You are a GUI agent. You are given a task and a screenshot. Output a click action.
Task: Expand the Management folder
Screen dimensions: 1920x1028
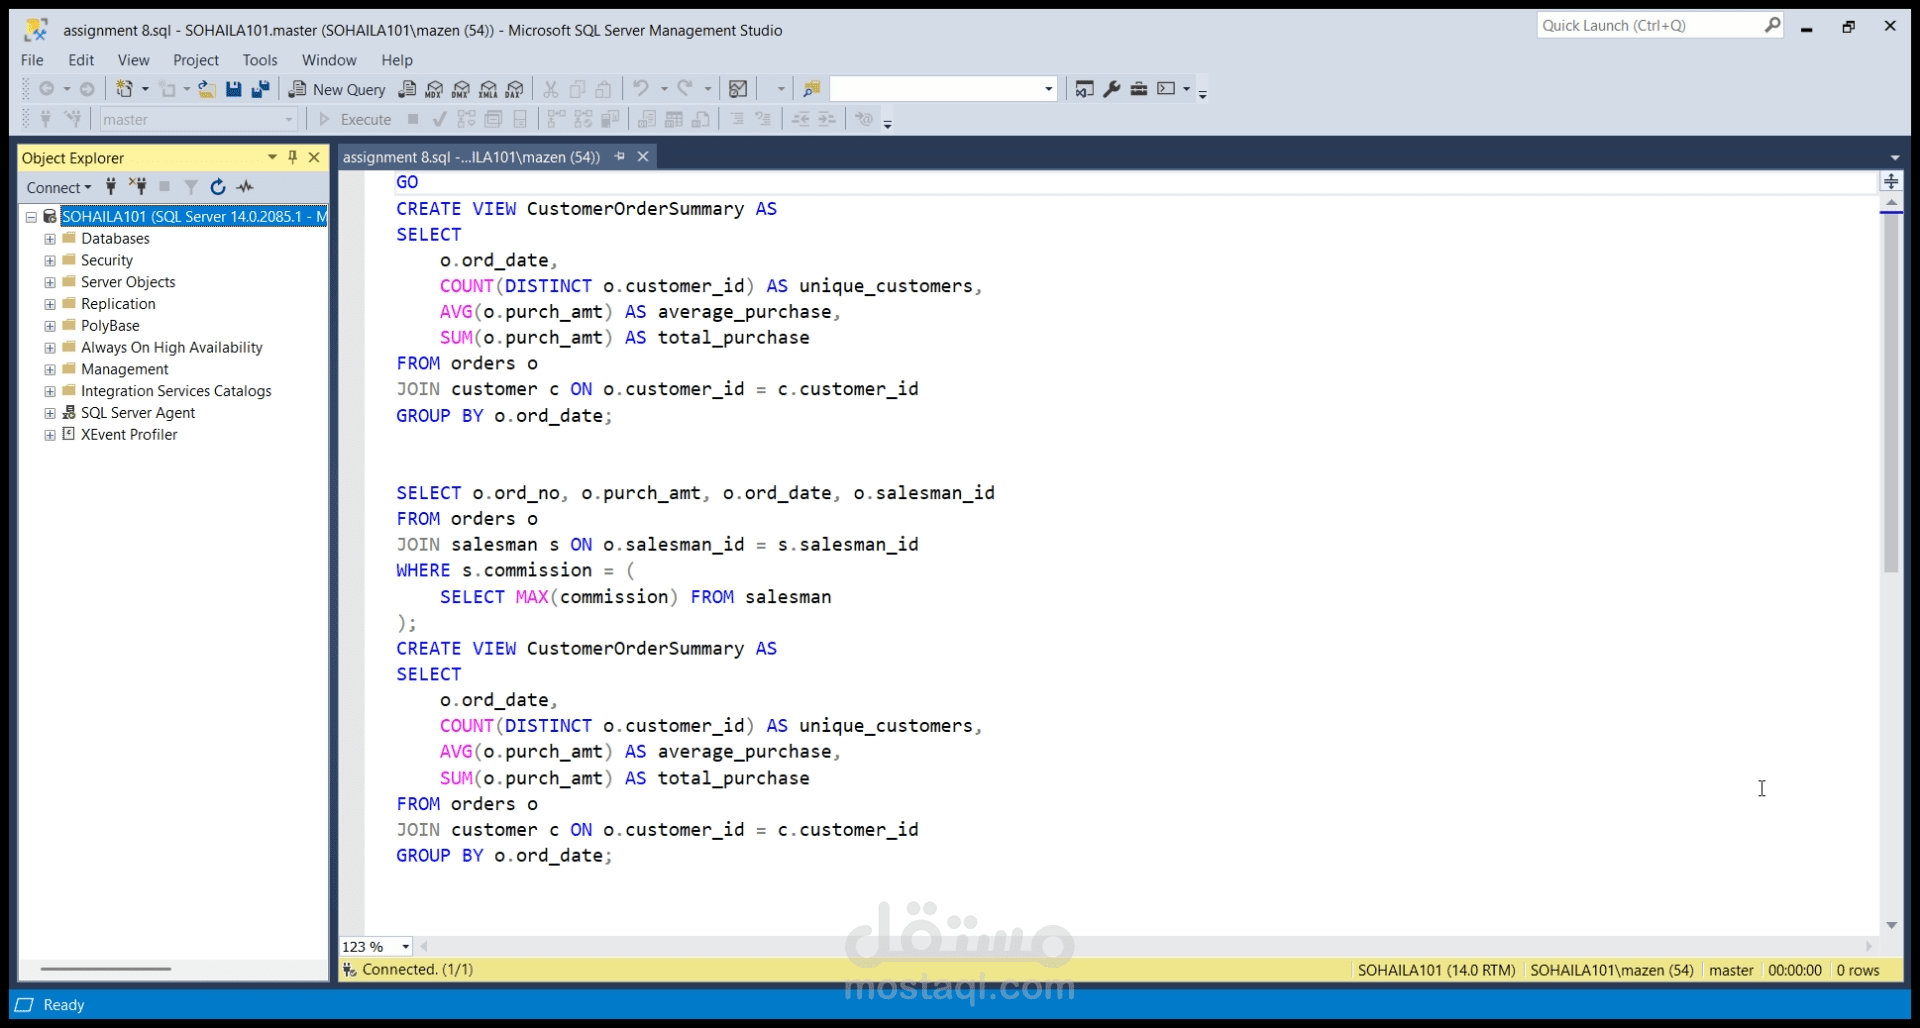click(50, 370)
